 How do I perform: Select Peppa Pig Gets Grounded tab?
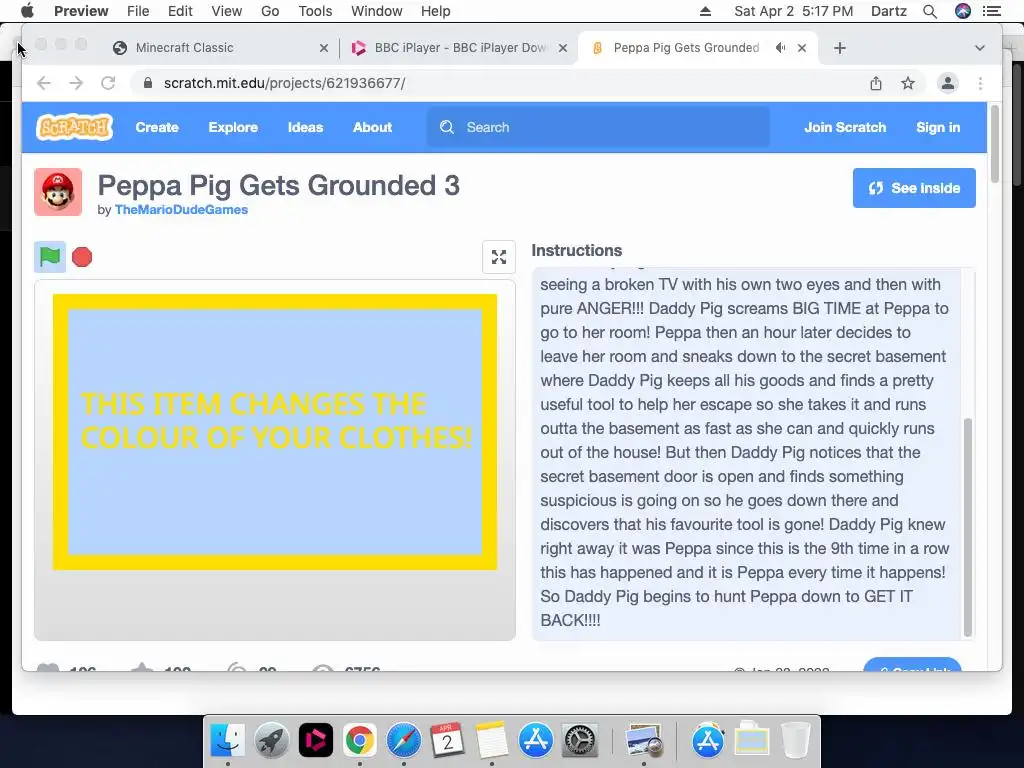pyautogui.click(x=686, y=48)
